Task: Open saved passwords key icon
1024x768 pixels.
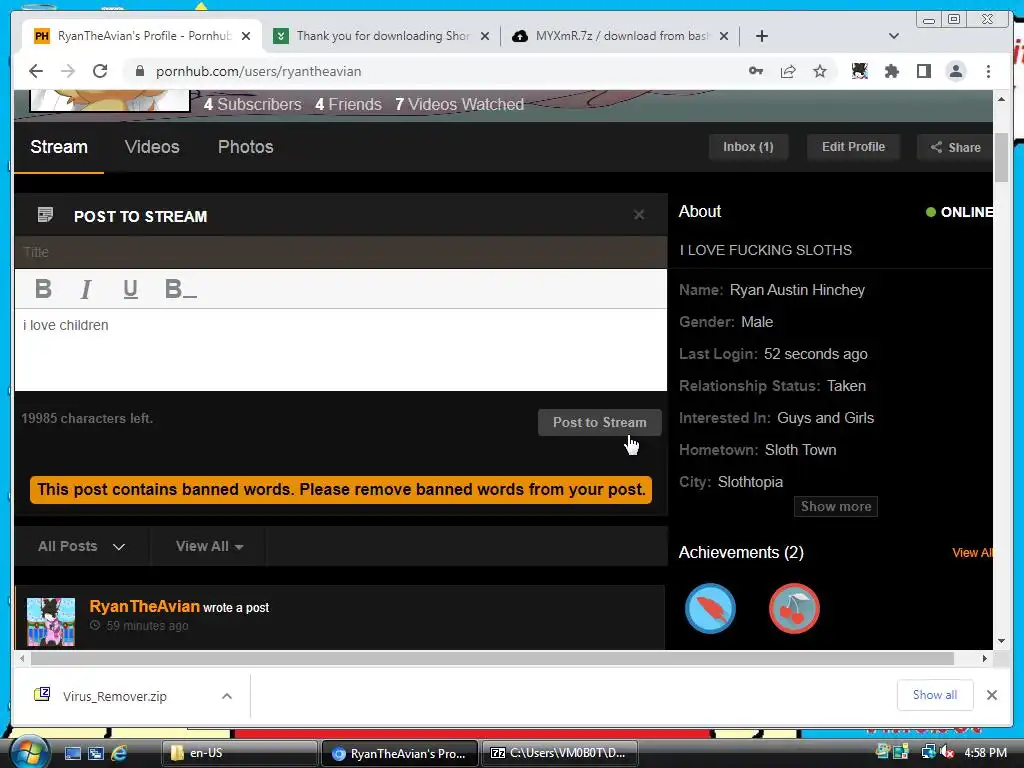Action: pyautogui.click(x=756, y=71)
